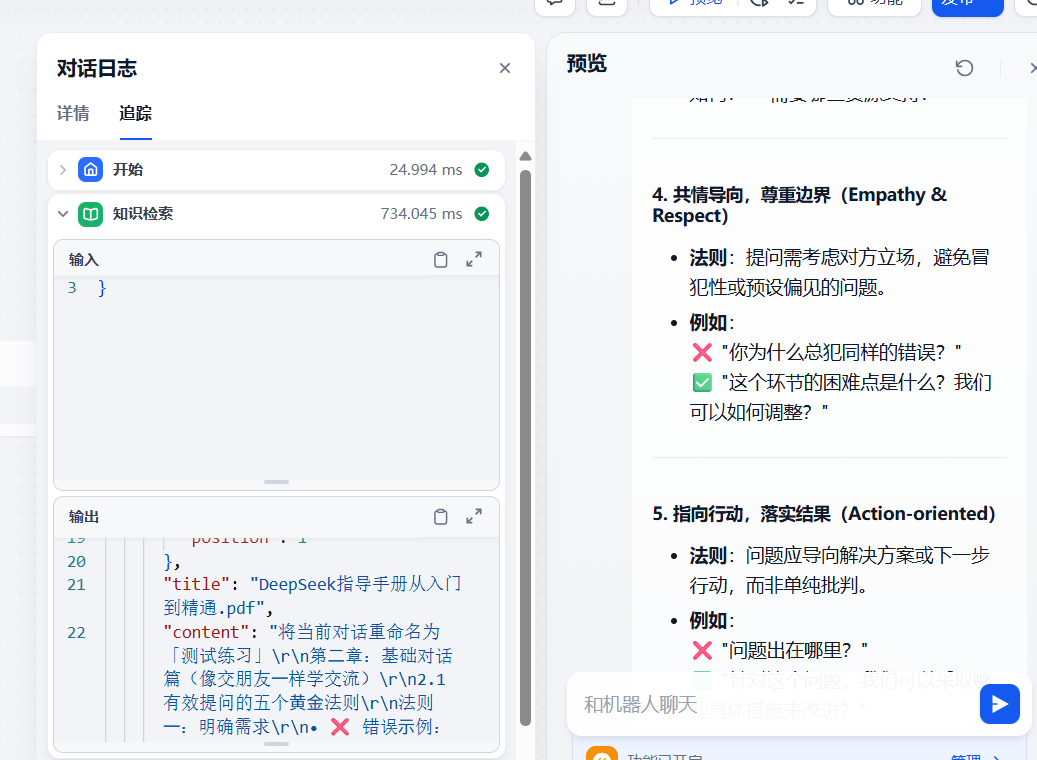Close the 对话日志 panel
Image resolution: width=1037 pixels, height=760 pixels.
pos(505,68)
